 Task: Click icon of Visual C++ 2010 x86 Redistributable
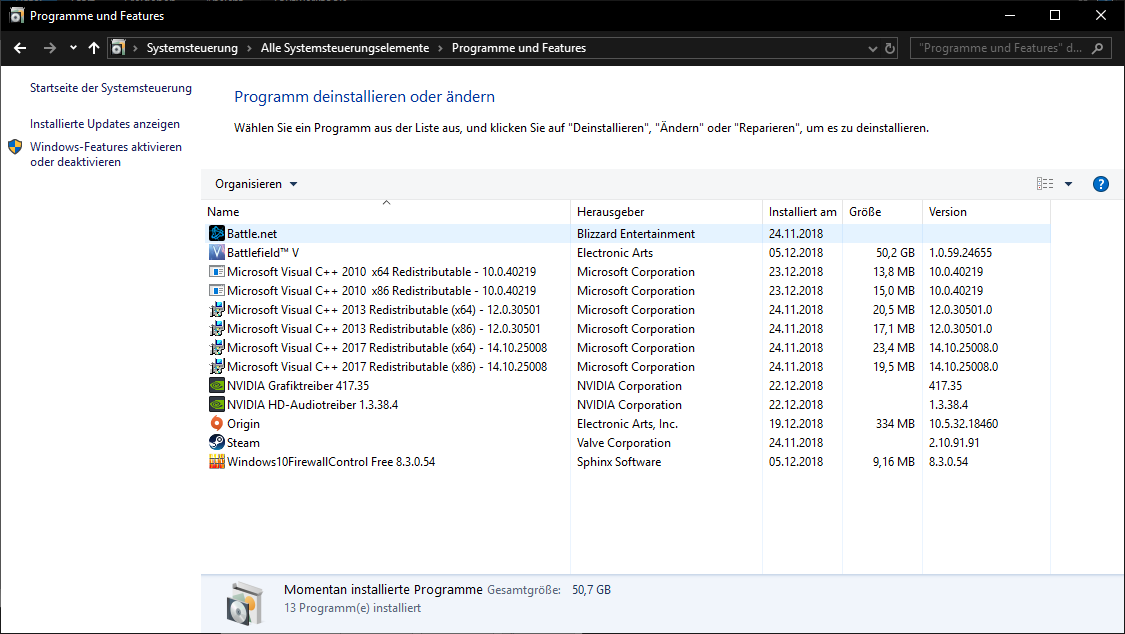pos(217,290)
